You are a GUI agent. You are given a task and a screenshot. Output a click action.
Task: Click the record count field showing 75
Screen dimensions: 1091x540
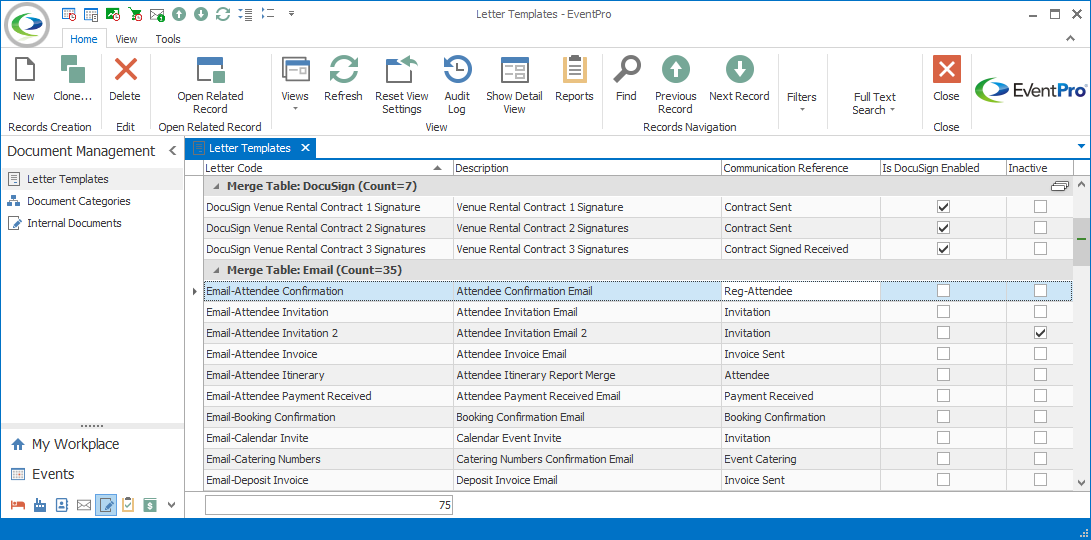[328, 505]
